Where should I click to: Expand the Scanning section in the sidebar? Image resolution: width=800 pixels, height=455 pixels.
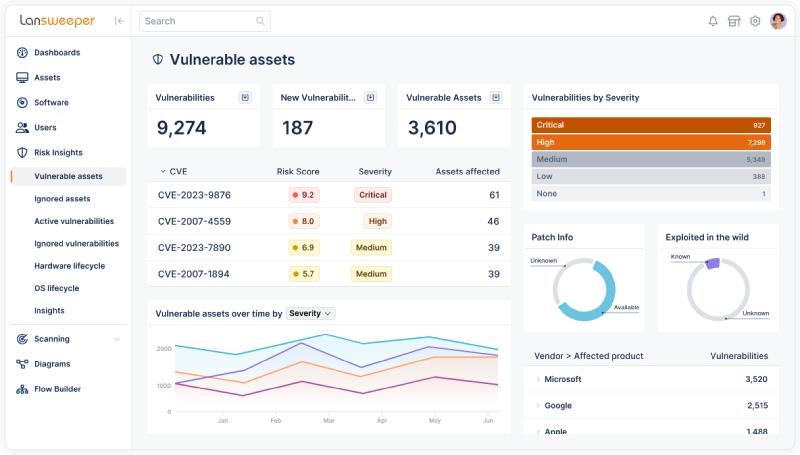[x=116, y=339]
